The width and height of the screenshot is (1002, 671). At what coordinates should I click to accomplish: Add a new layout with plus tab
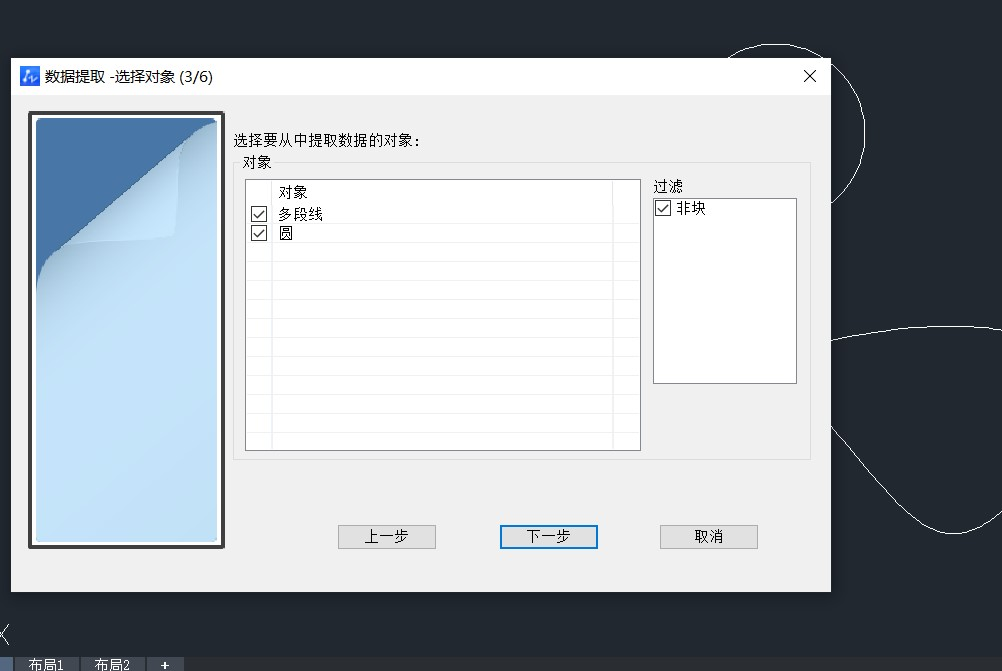point(165,664)
